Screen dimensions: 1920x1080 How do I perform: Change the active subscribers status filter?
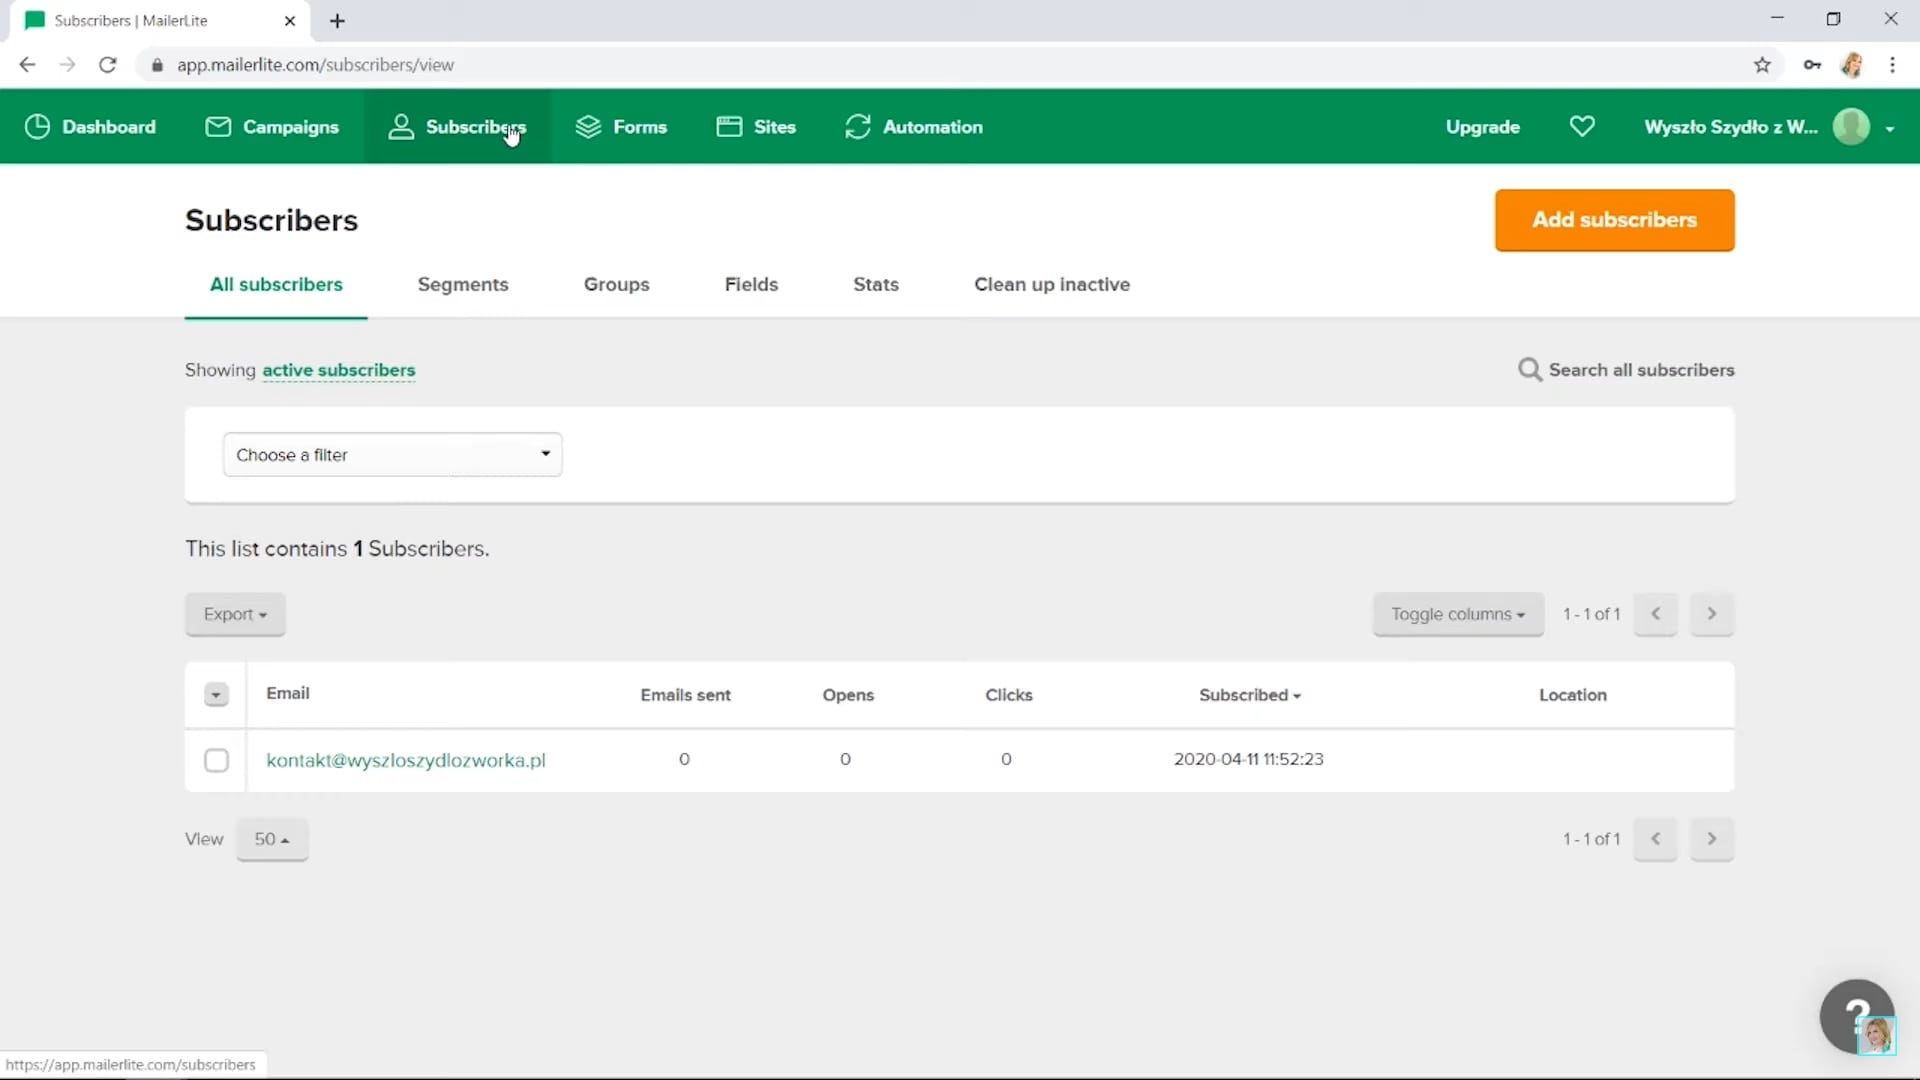[x=339, y=370]
